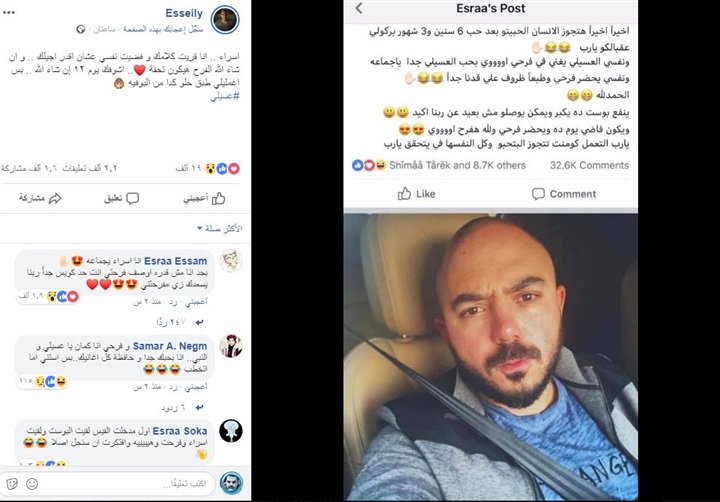Expand the 6 replies under Samar
Screen dimensions: 720x502
pos(182,408)
